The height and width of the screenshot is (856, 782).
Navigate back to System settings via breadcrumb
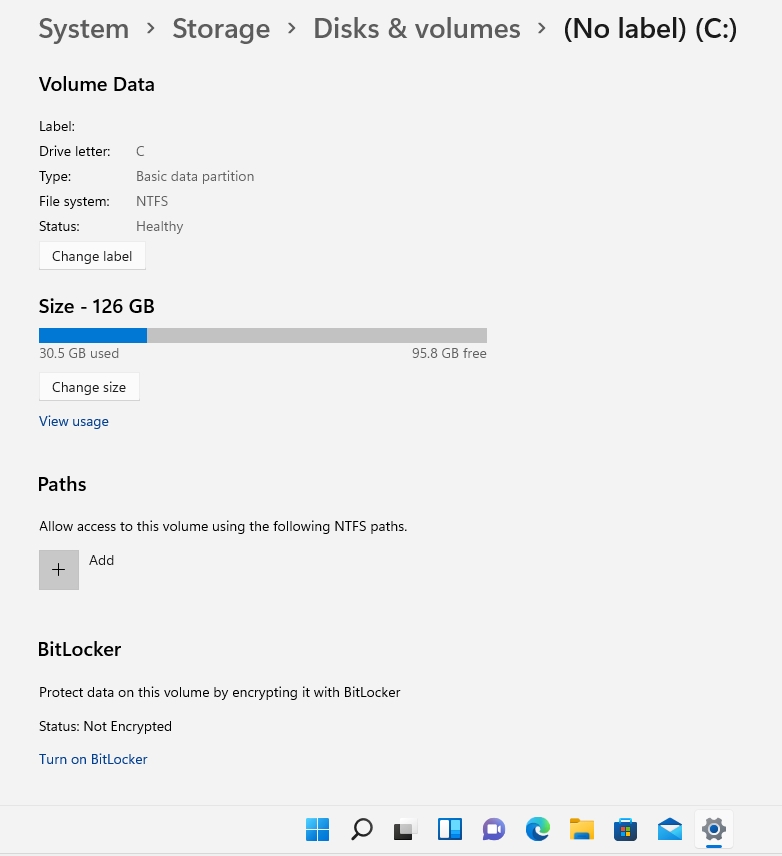click(83, 28)
